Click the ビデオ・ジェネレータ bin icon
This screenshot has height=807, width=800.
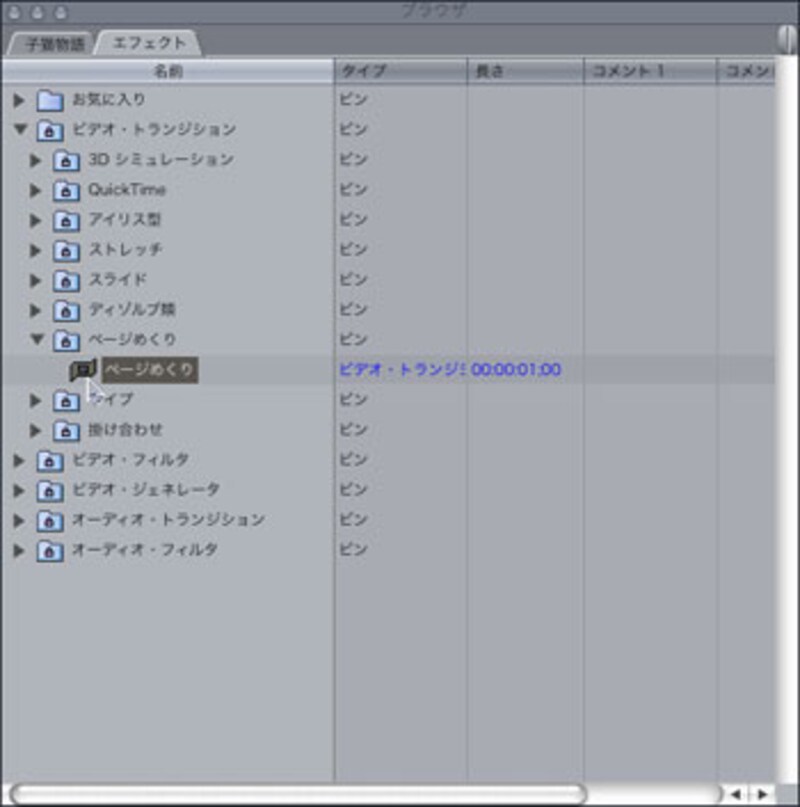tap(50, 491)
